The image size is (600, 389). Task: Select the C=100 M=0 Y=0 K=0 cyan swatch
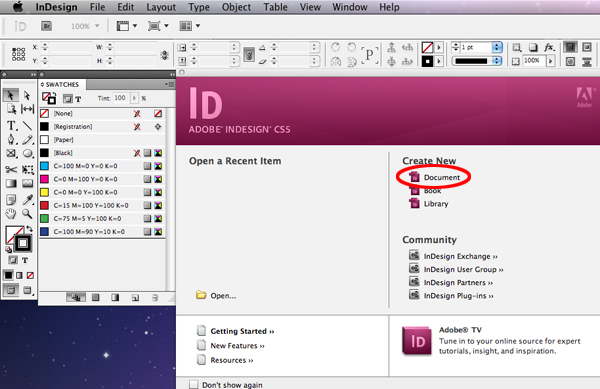102,166
